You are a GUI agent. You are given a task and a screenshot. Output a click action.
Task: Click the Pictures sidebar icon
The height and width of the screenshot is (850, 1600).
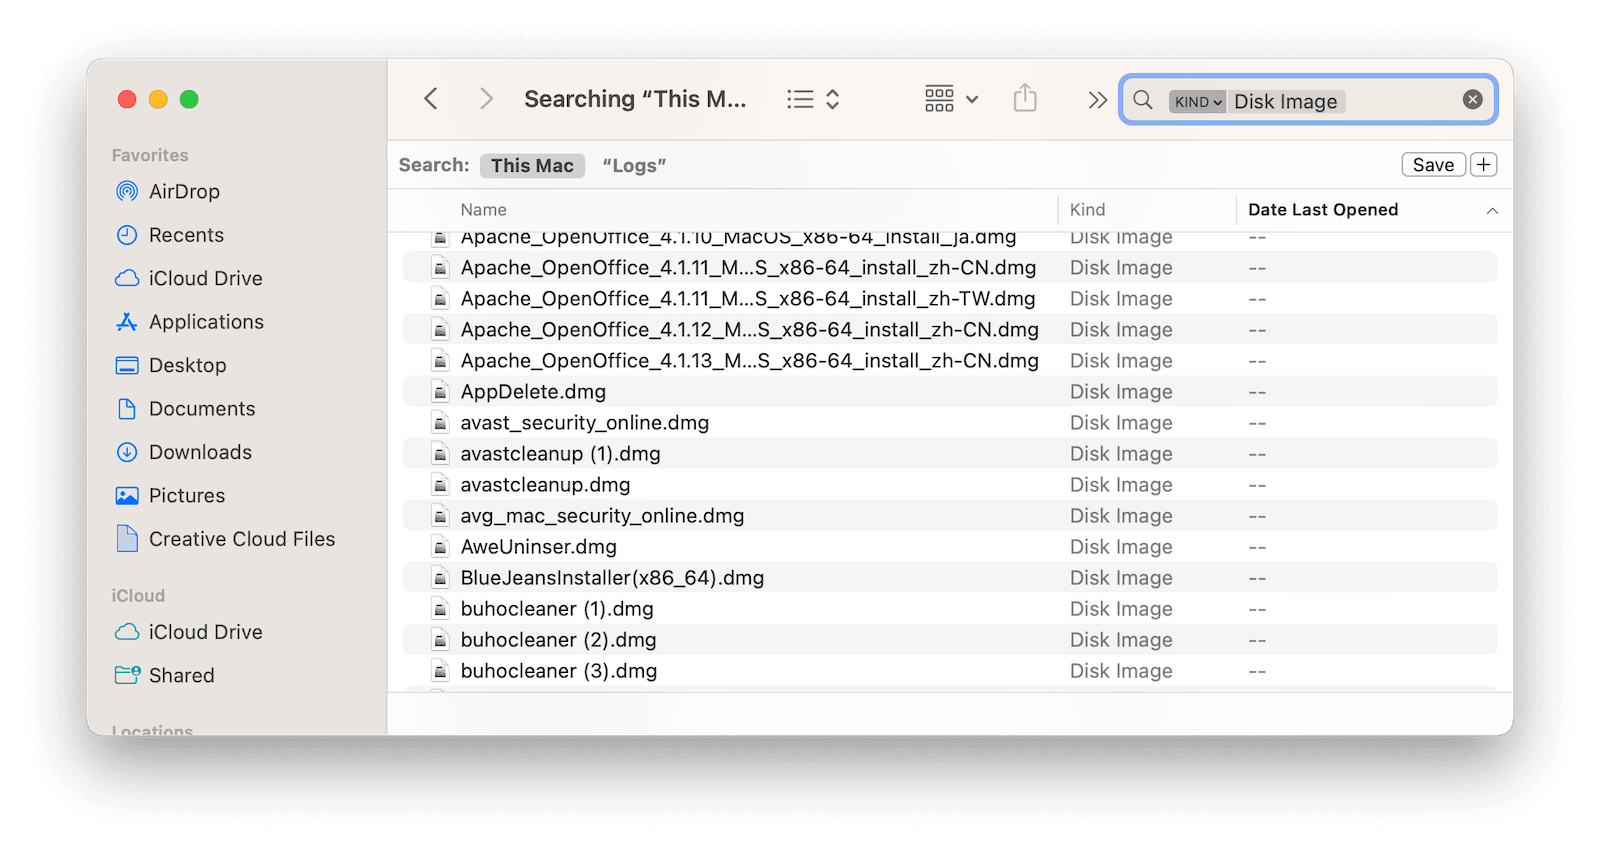point(127,496)
